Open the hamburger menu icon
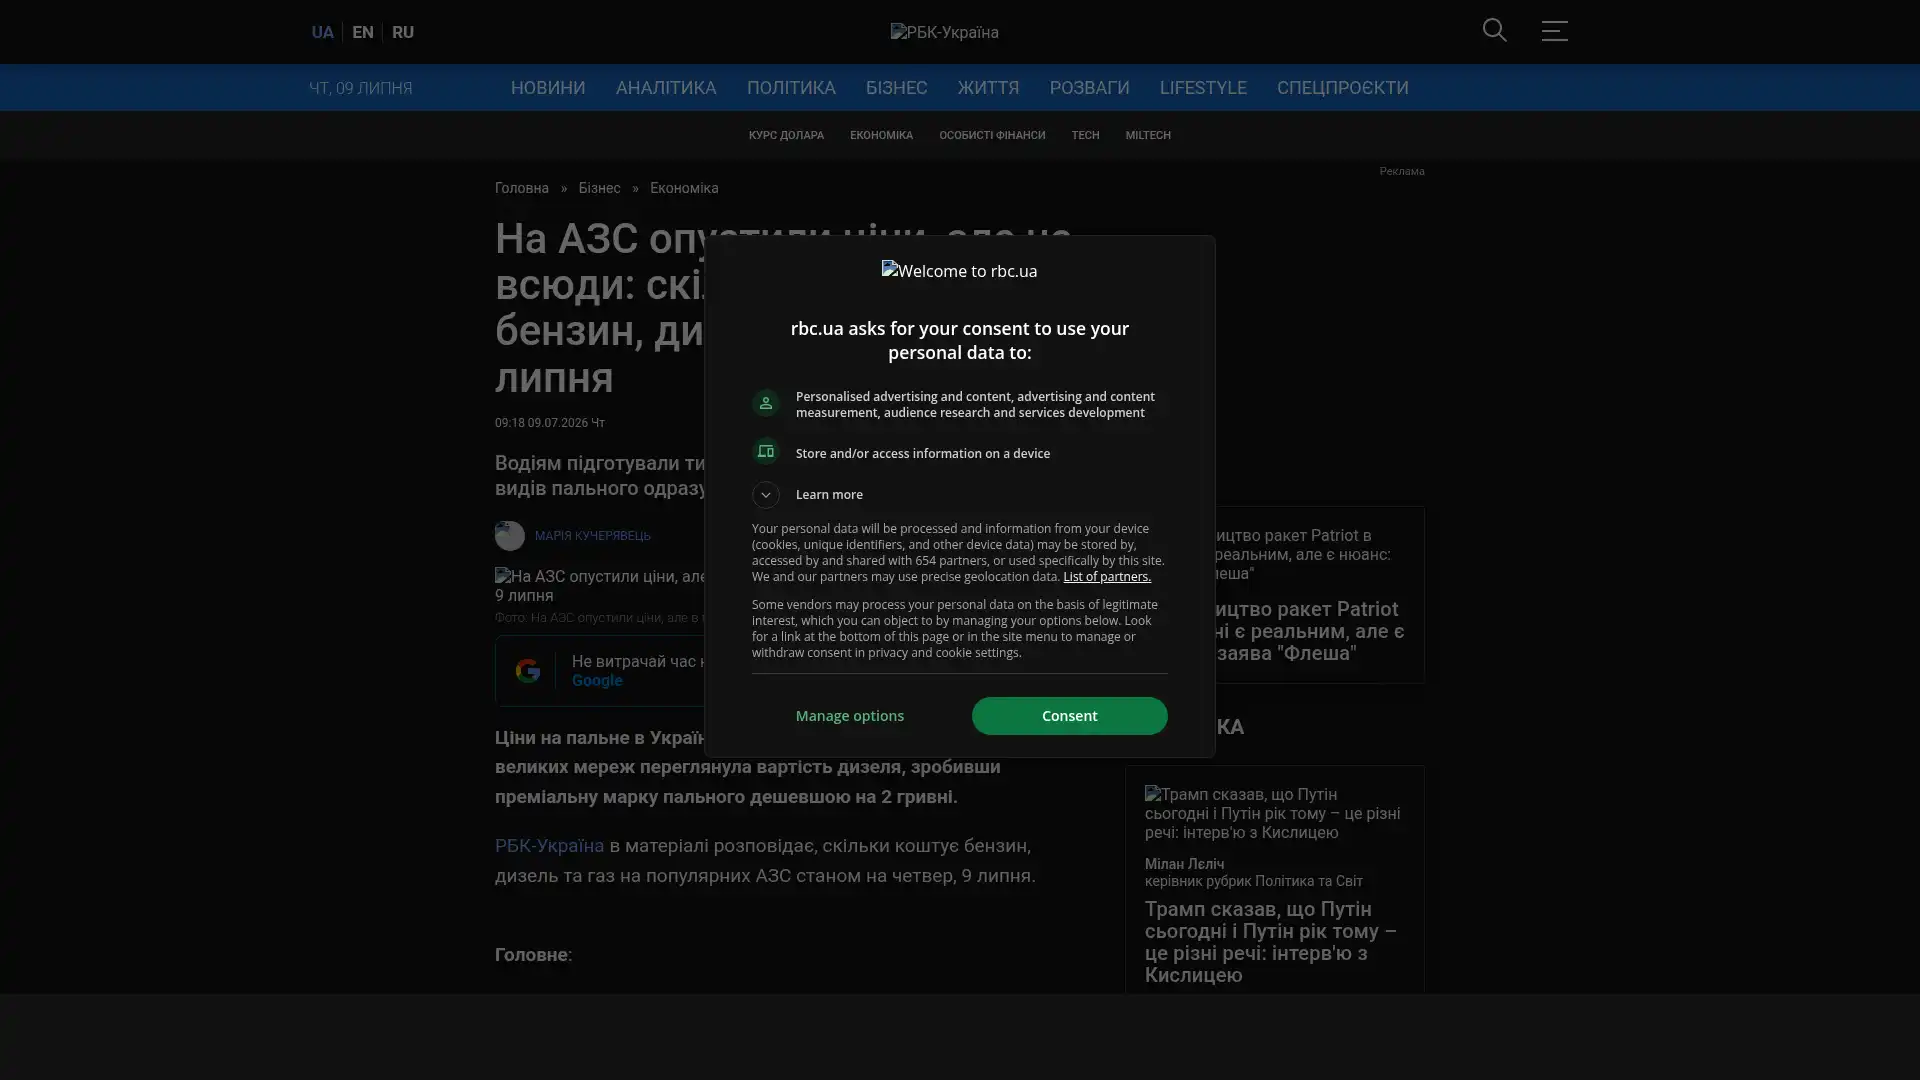1920x1080 pixels. pyautogui.click(x=1554, y=30)
